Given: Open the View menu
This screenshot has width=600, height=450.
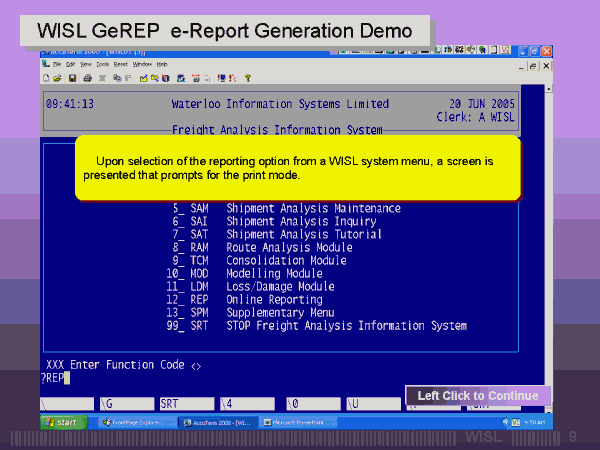Looking at the screenshot, I should [88, 64].
